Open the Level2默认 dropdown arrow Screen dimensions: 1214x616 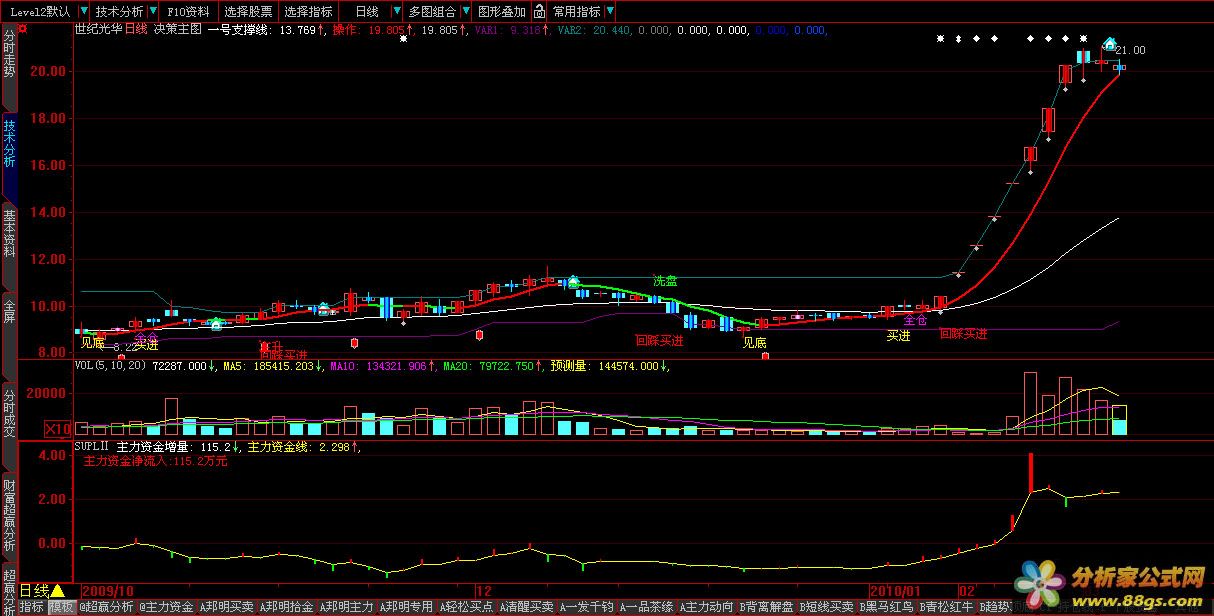pyautogui.click(x=82, y=12)
